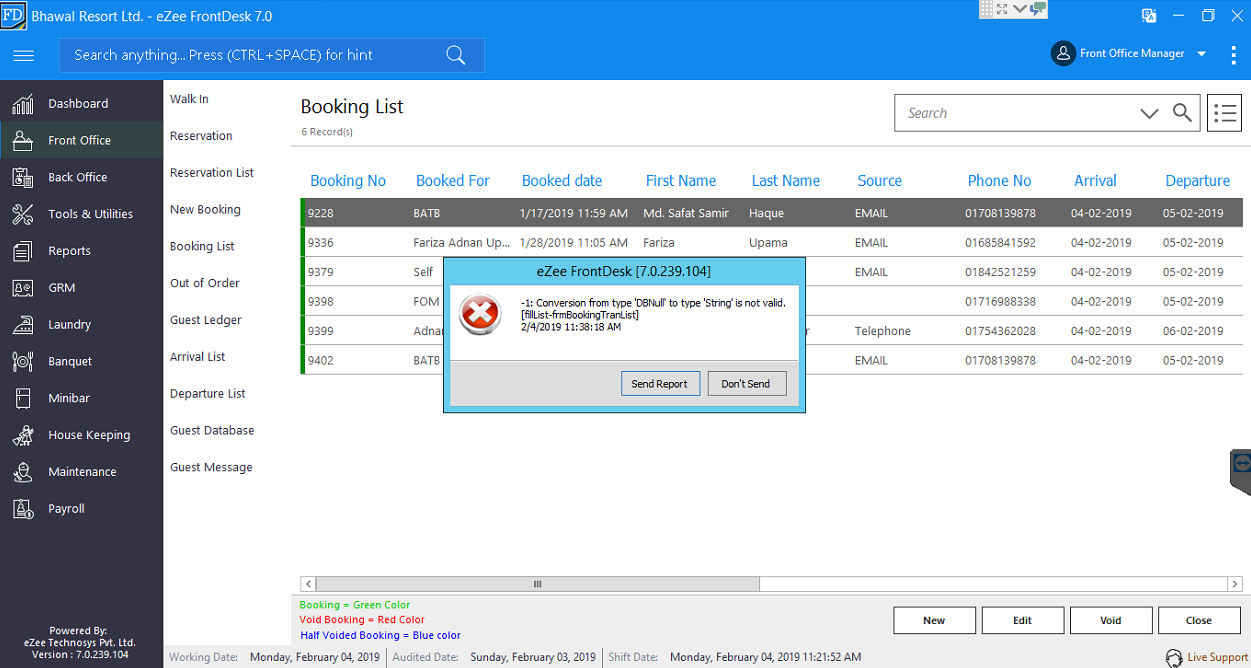The image size is (1251, 668).
Task: Open Out of Order
Action: point(205,283)
